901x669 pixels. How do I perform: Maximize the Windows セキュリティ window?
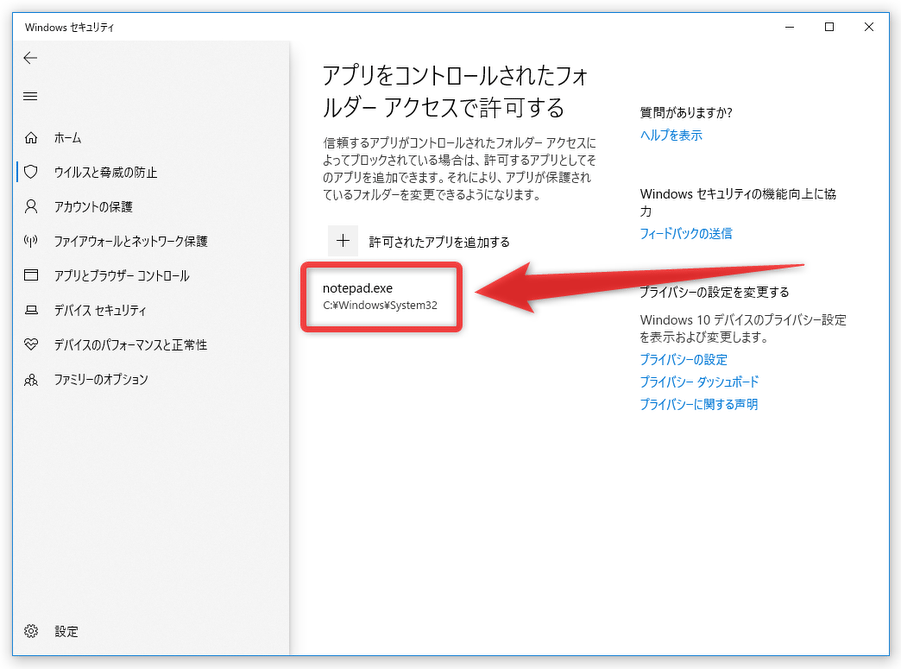coord(829,27)
